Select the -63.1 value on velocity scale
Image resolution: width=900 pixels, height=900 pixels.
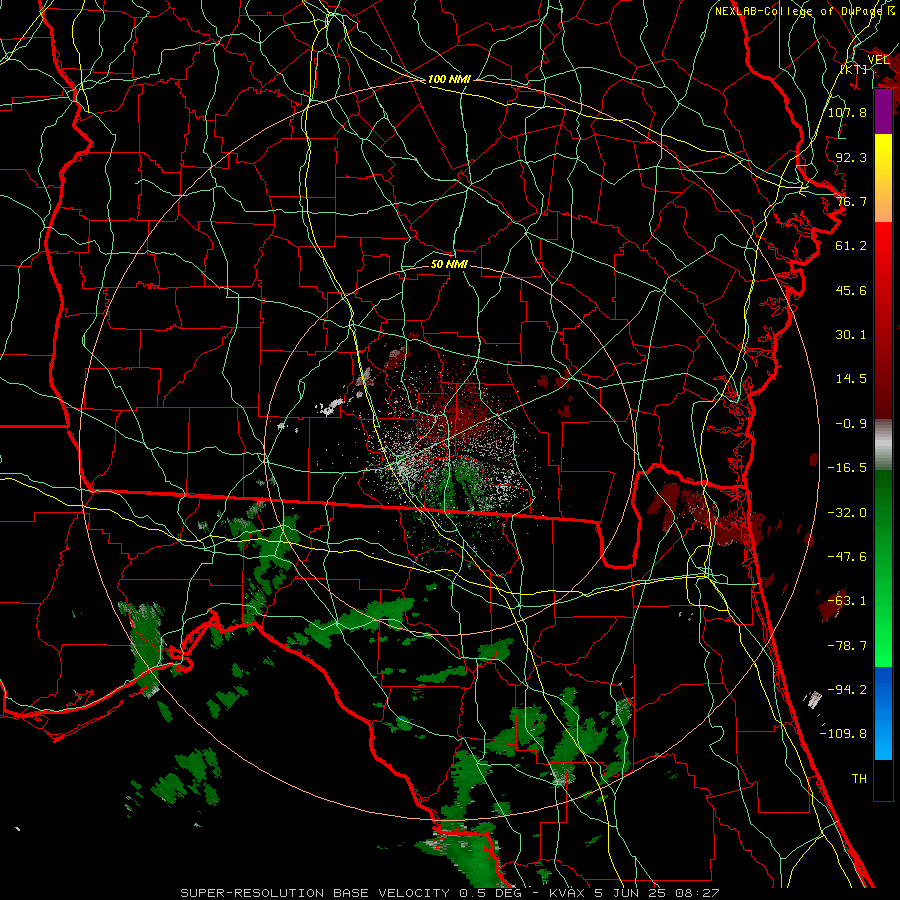click(847, 601)
